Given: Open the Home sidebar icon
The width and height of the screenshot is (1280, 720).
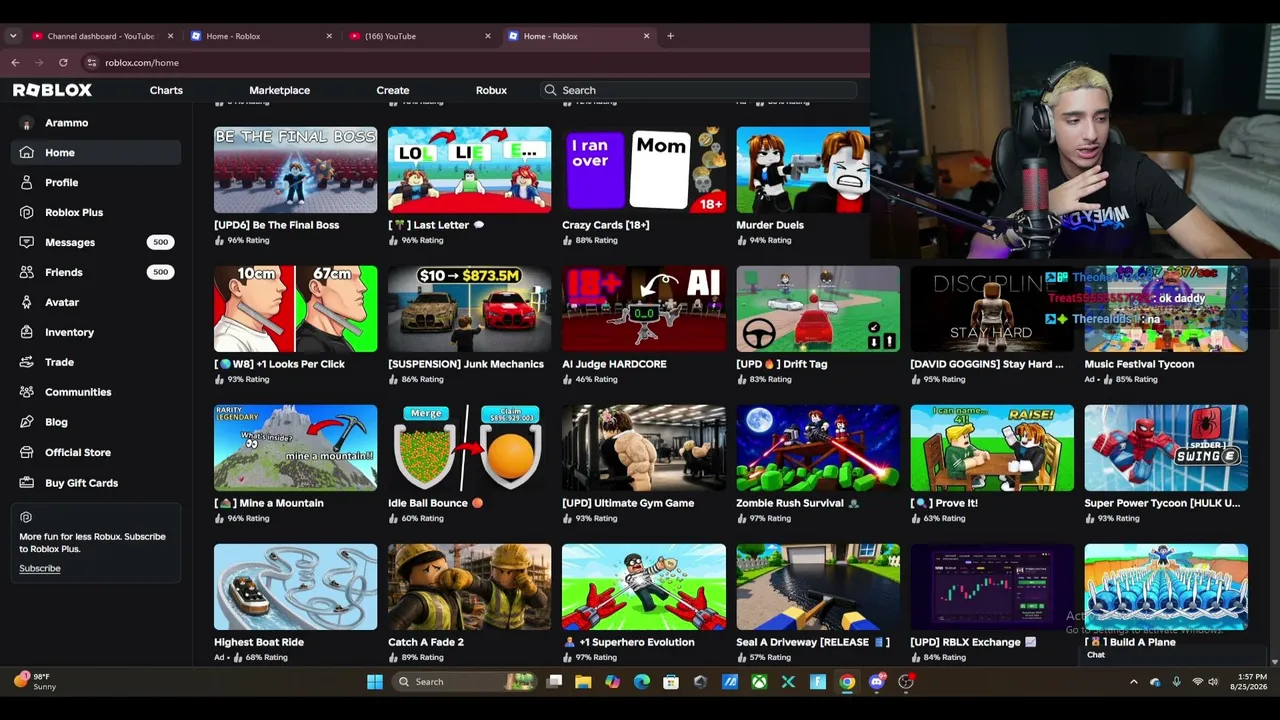Looking at the screenshot, I should (x=26, y=152).
